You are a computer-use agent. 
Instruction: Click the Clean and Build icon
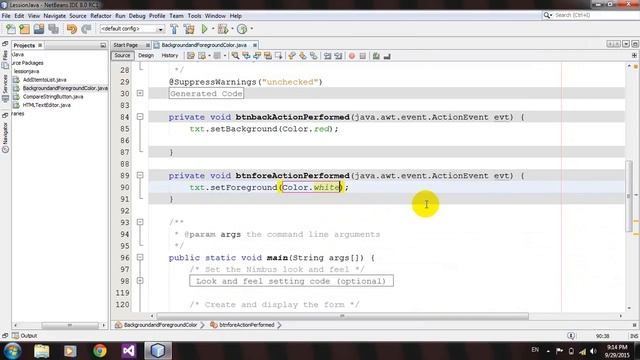point(189,29)
